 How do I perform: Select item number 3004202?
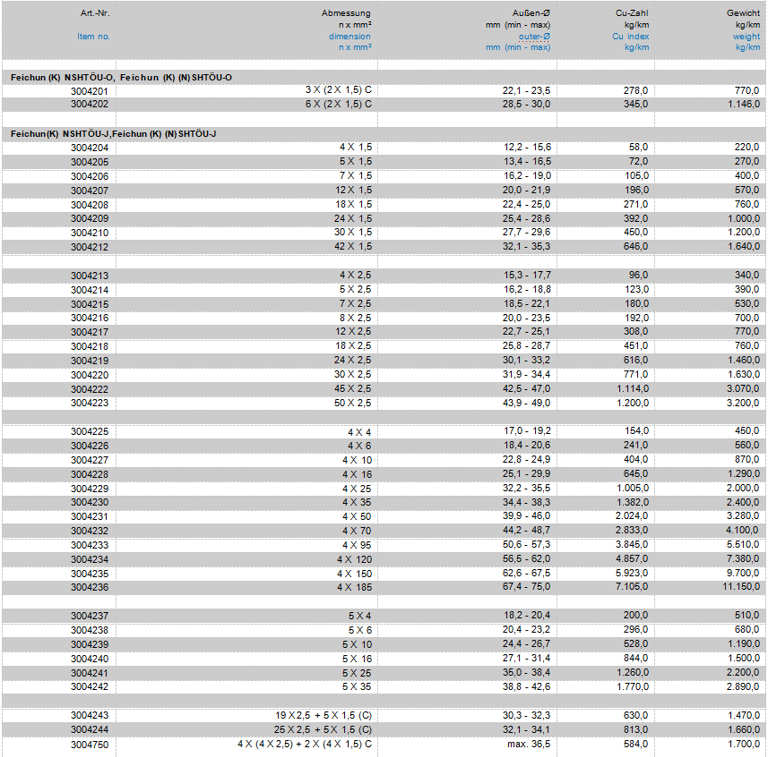coord(89,104)
